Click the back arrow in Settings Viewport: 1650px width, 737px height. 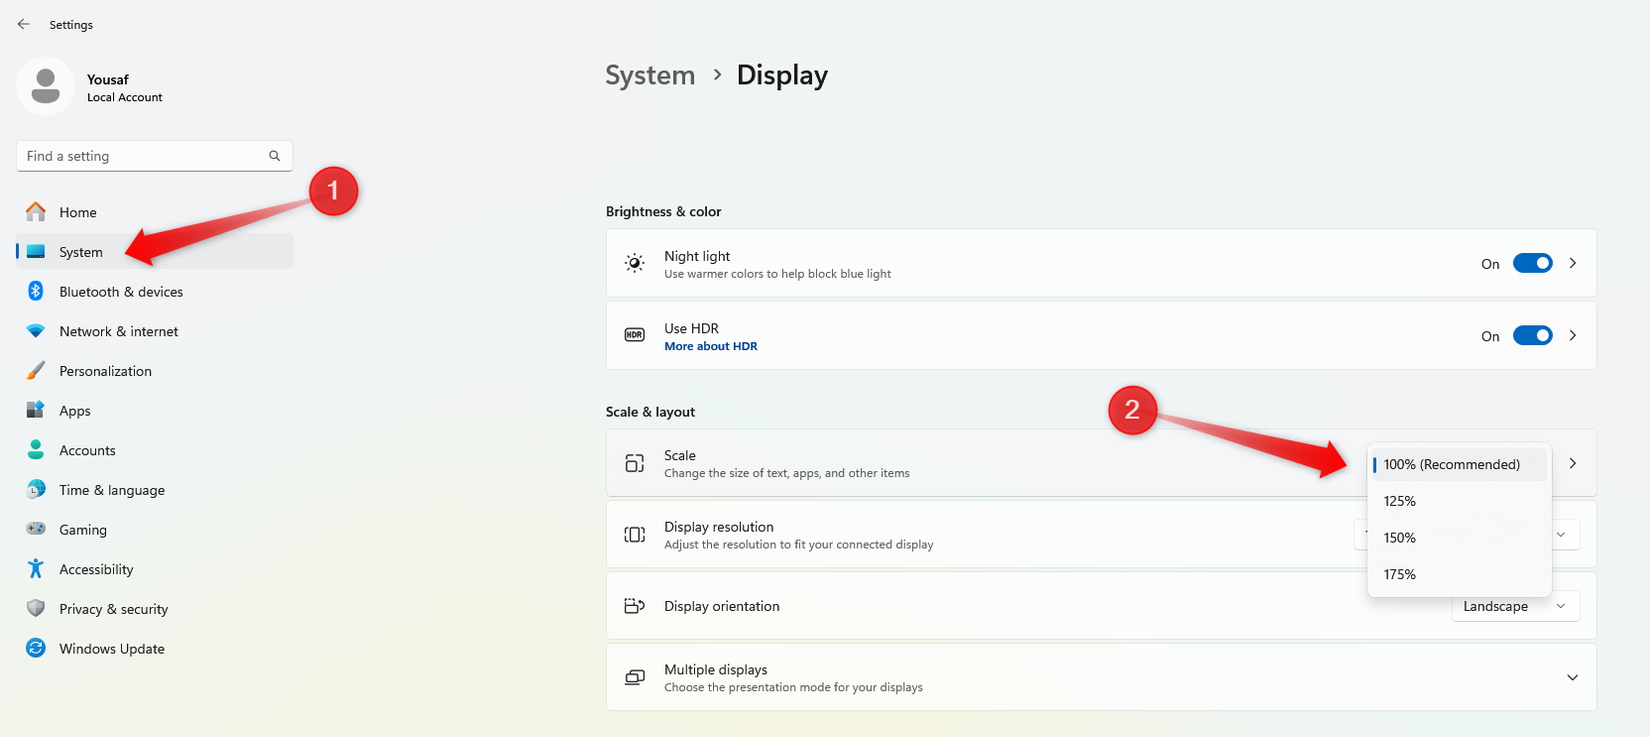24,24
